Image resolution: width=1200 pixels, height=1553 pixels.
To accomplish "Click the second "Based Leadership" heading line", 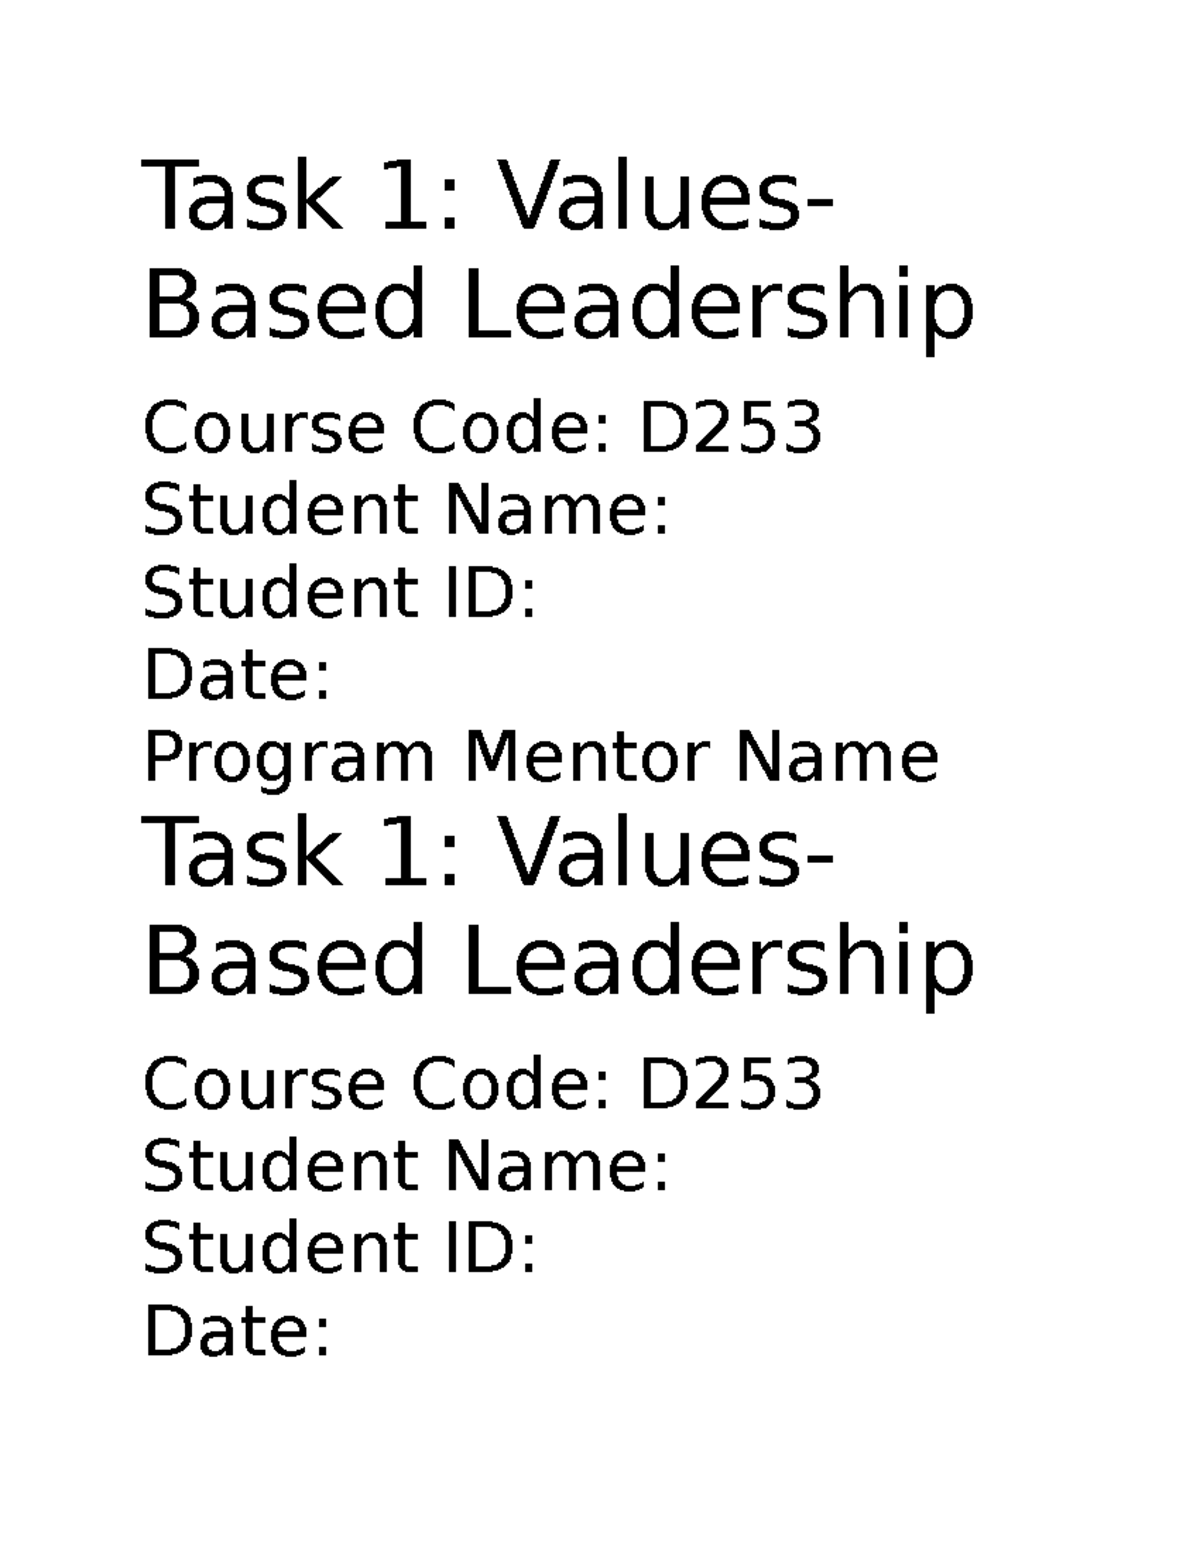I will coord(558,962).
